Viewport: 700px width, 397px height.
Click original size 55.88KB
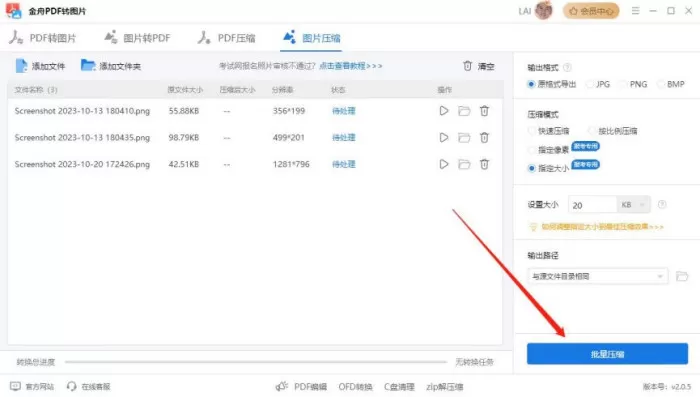pyautogui.click(x=183, y=111)
